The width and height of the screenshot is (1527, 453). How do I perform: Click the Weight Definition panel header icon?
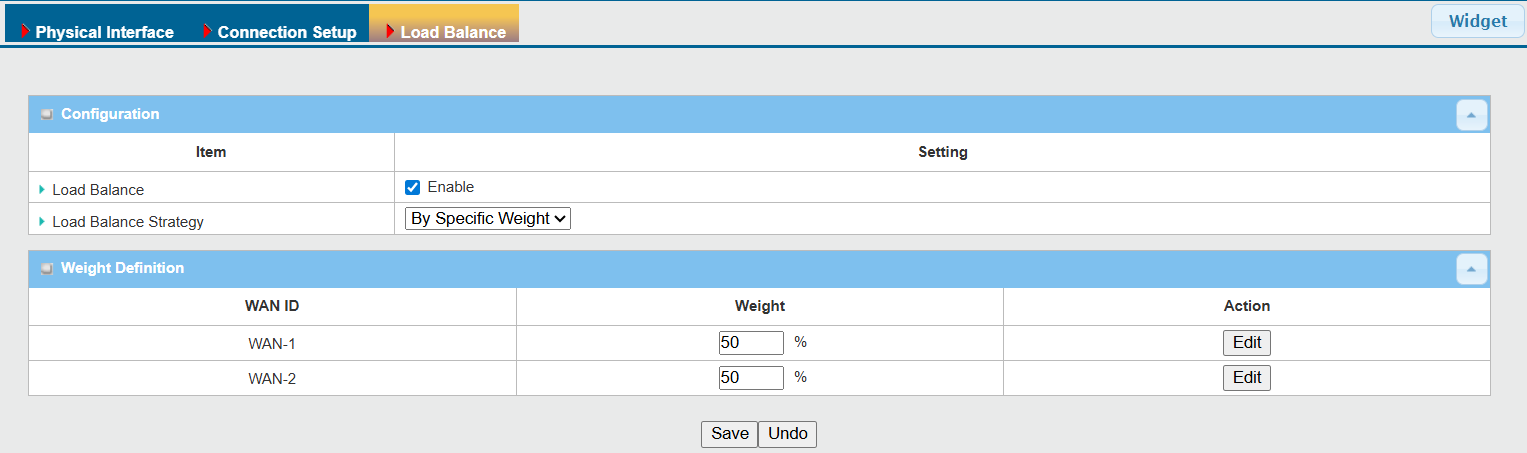pyautogui.click(x=47, y=268)
